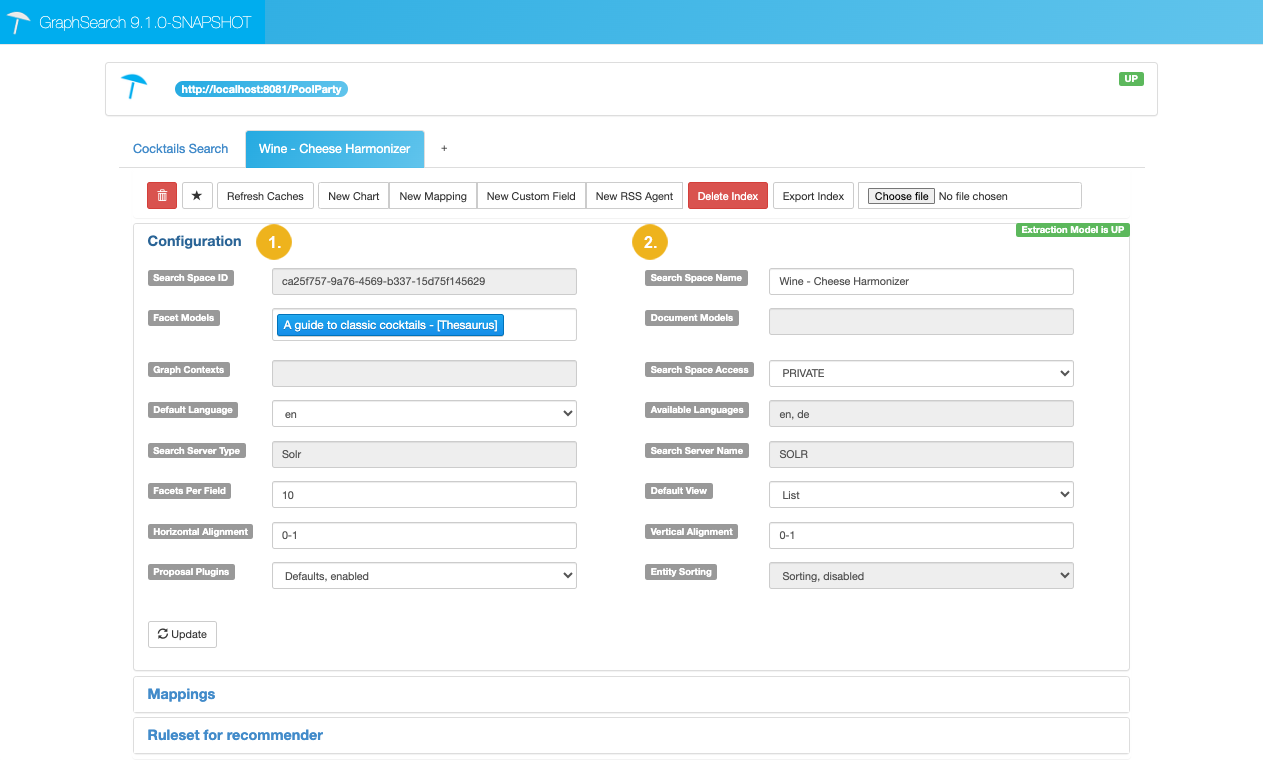Image resolution: width=1263 pixels, height=760 pixels.
Task: Click the Facets Per Field input
Action: click(x=424, y=495)
